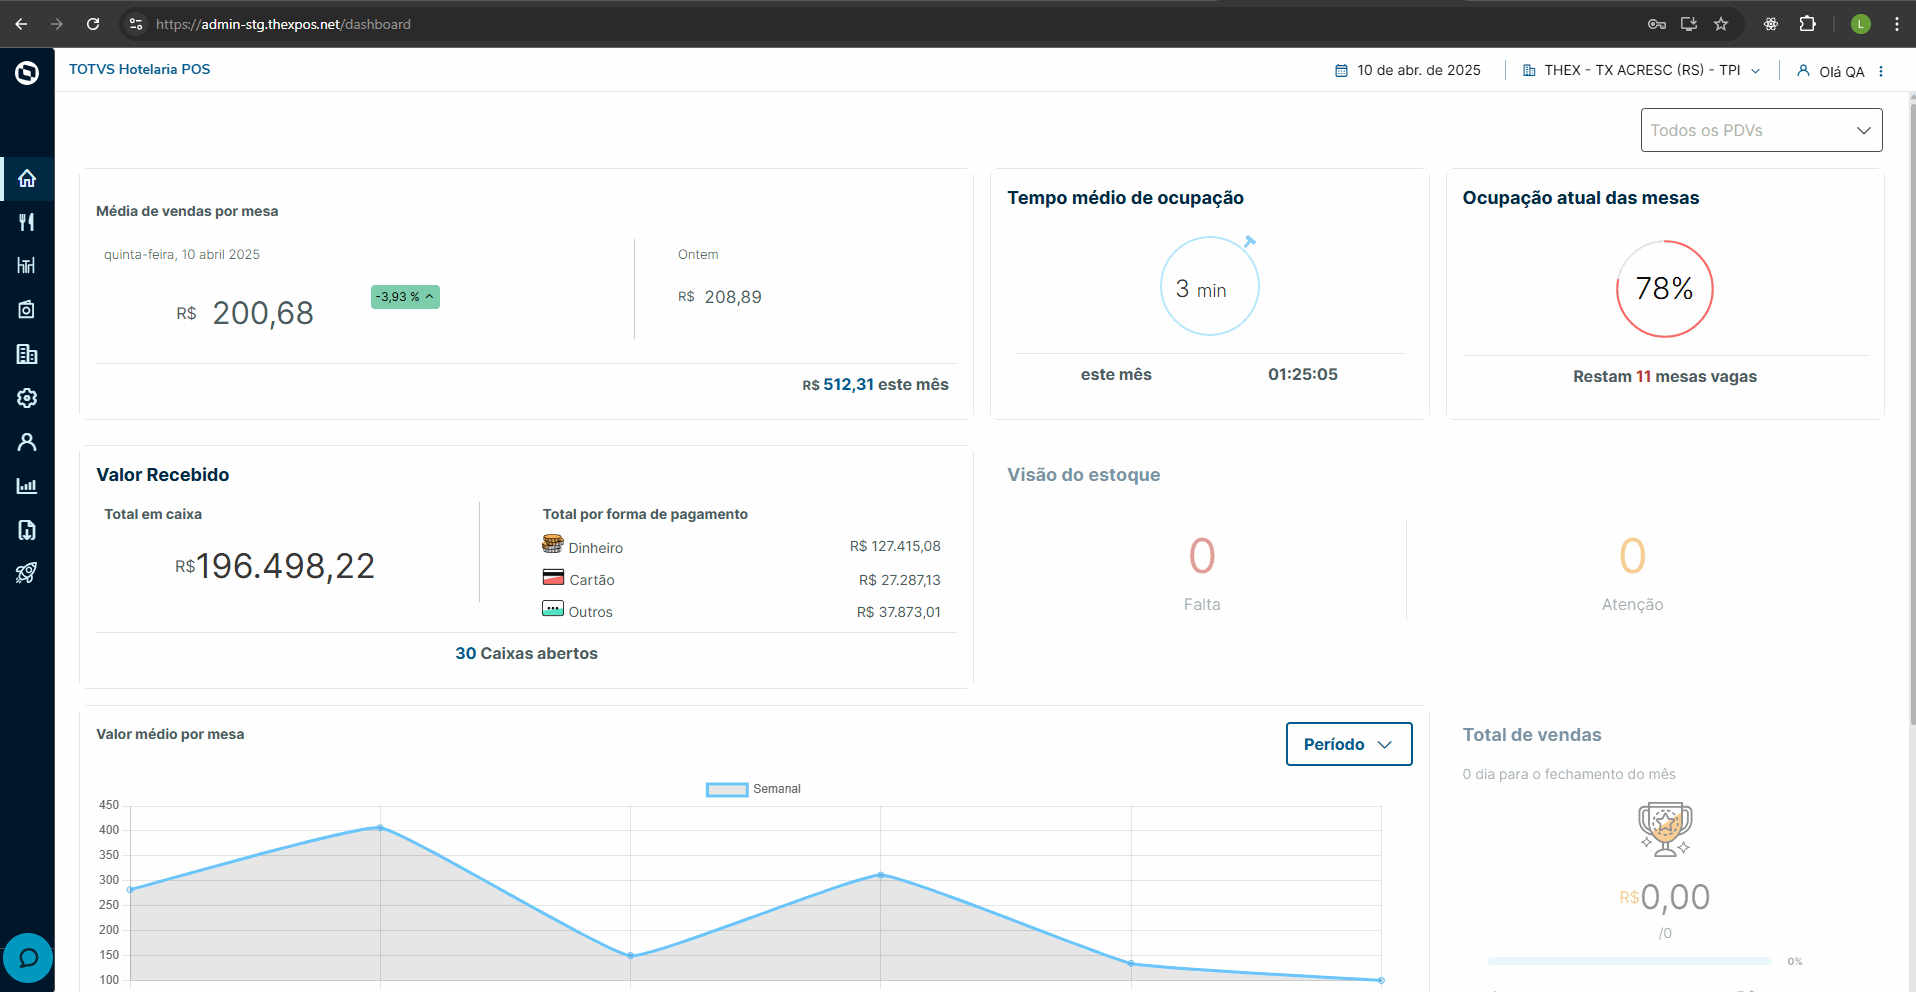The image size is (1916, 992).
Task: Click the Dinheiro payment row label
Action: (596, 548)
